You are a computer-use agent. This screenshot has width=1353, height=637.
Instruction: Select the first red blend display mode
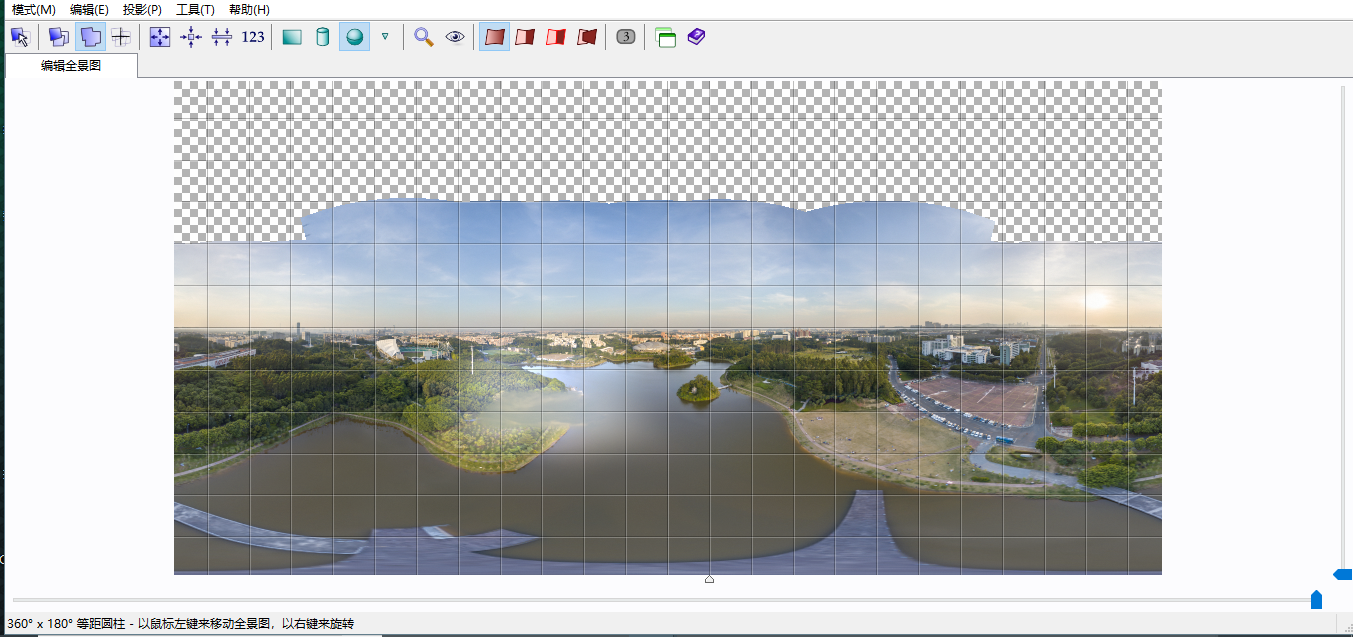coord(494,37)
